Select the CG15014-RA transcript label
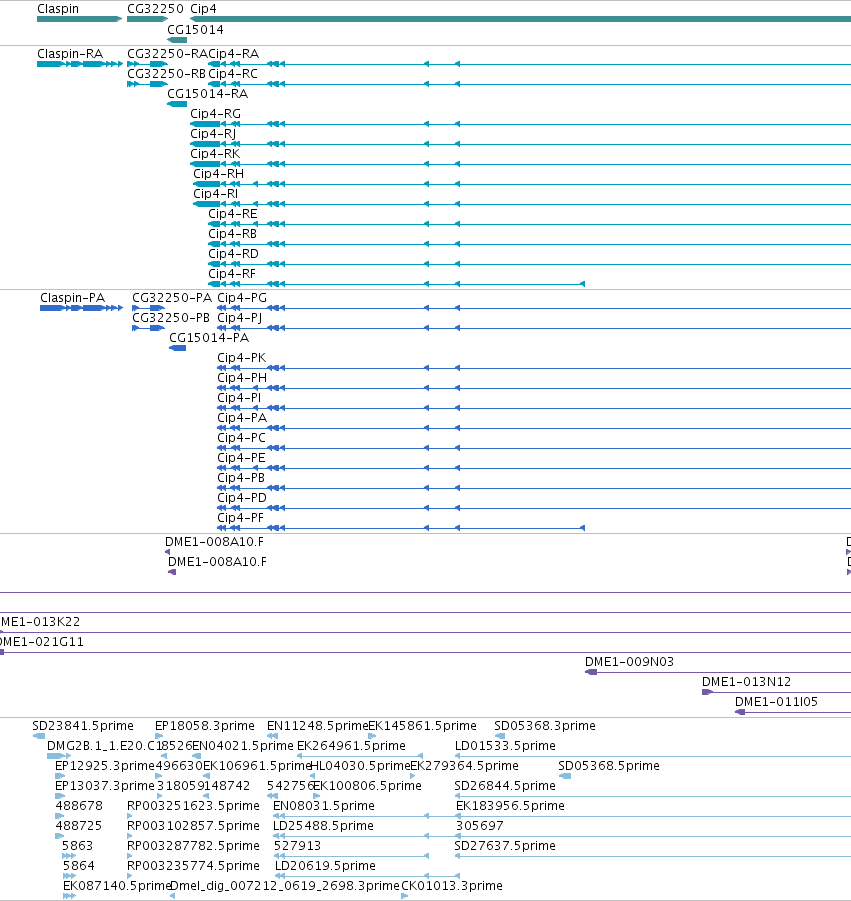 click(x=207, y=94)
